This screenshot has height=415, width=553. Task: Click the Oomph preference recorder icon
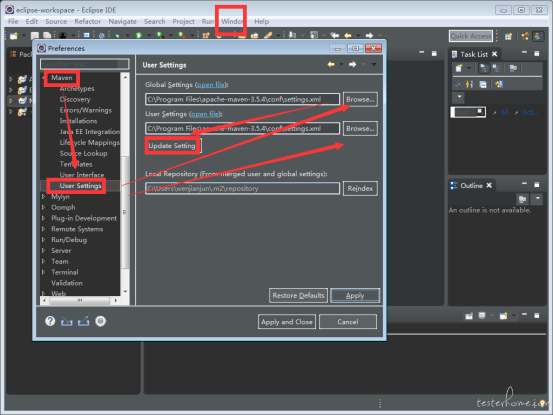101,321
